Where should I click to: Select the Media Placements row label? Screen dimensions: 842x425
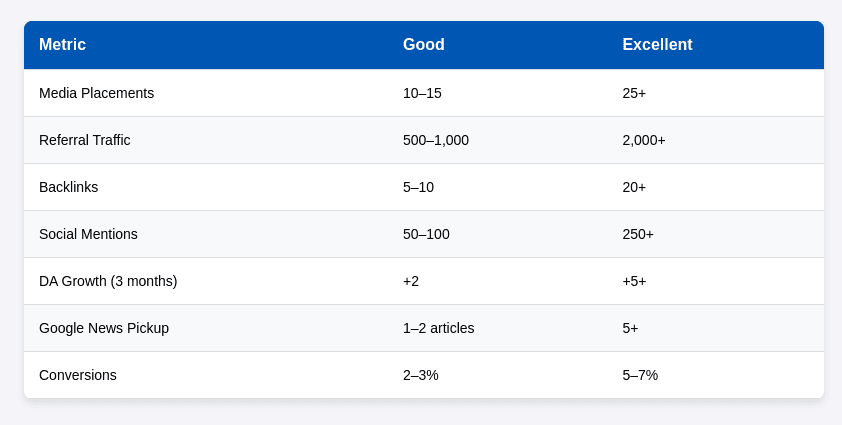(x=96, y=93)
